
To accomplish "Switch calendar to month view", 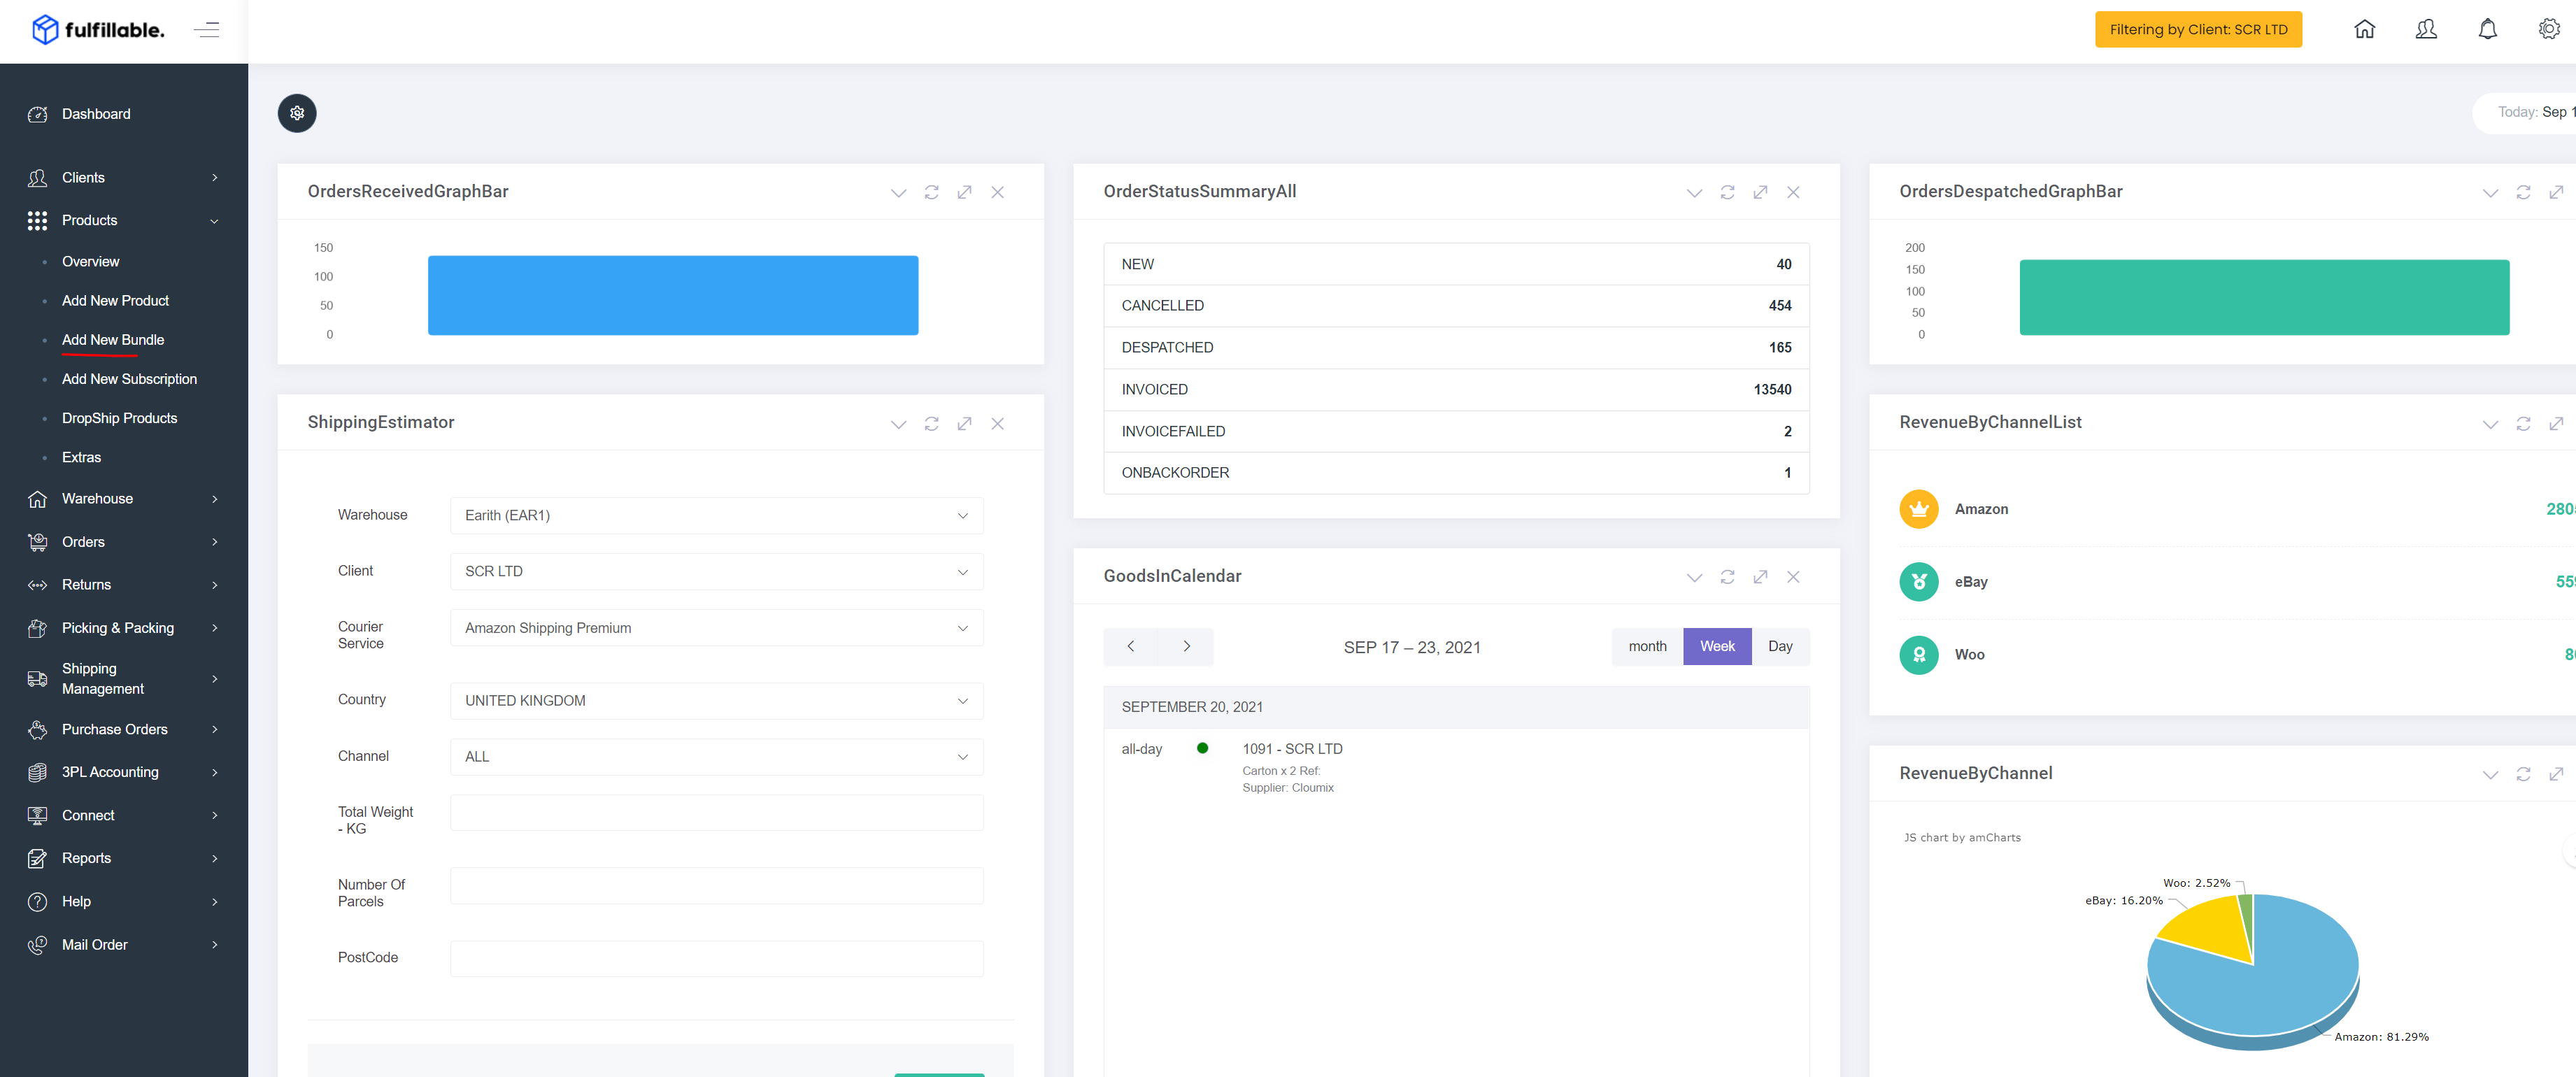I will coord(1647,647).
